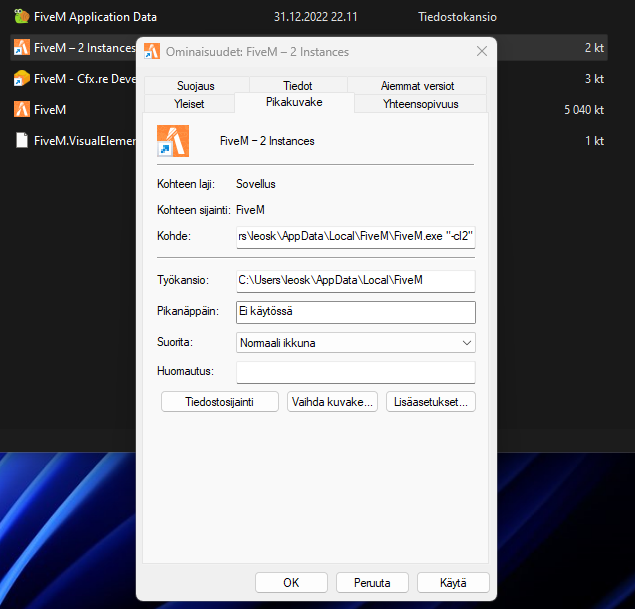Click the orange FiveM application icon in list
Viewport: 635px width, 609px height.
(x=21, y=109)
